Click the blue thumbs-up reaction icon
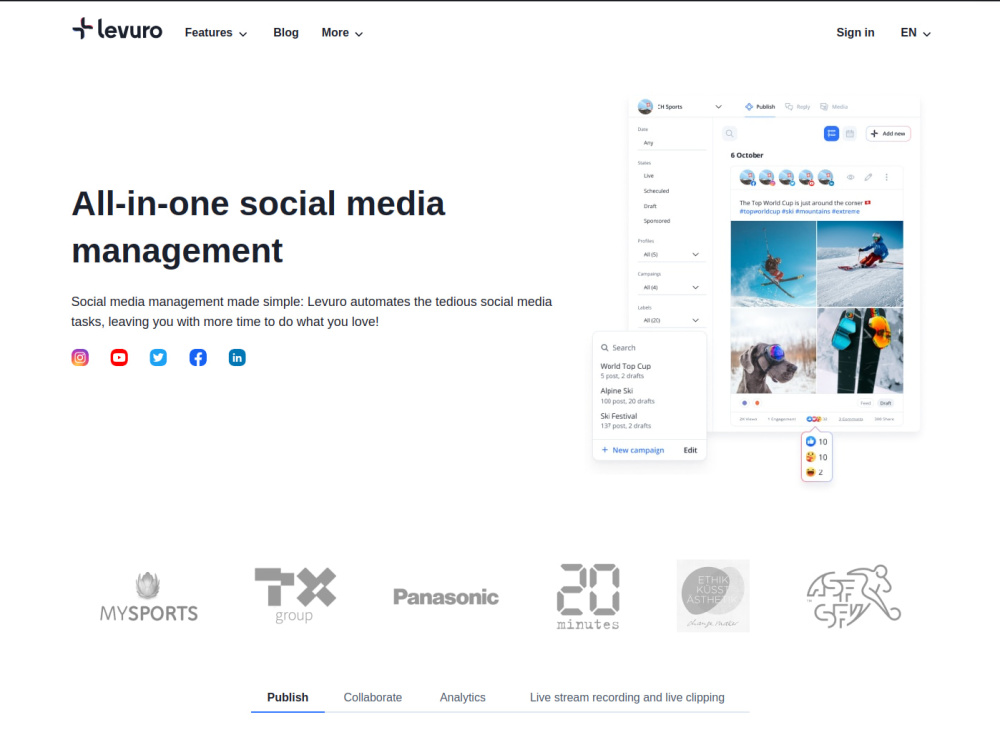Image resolution: width=1000 pixels, height=750 pixels. [811, 441]
